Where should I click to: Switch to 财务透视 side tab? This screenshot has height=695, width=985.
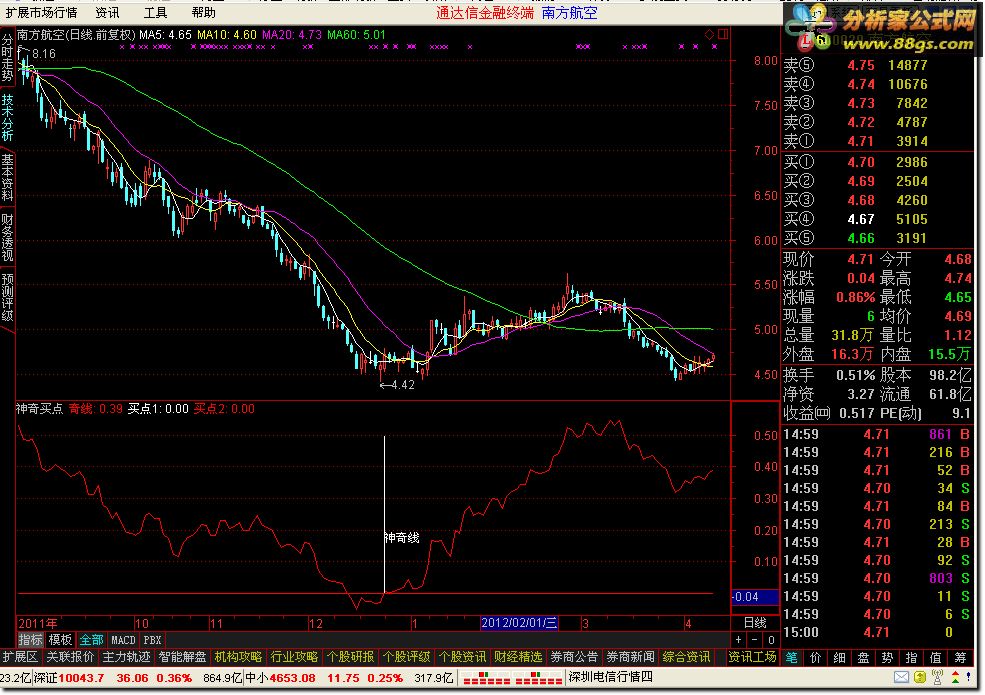click(7, 238)
